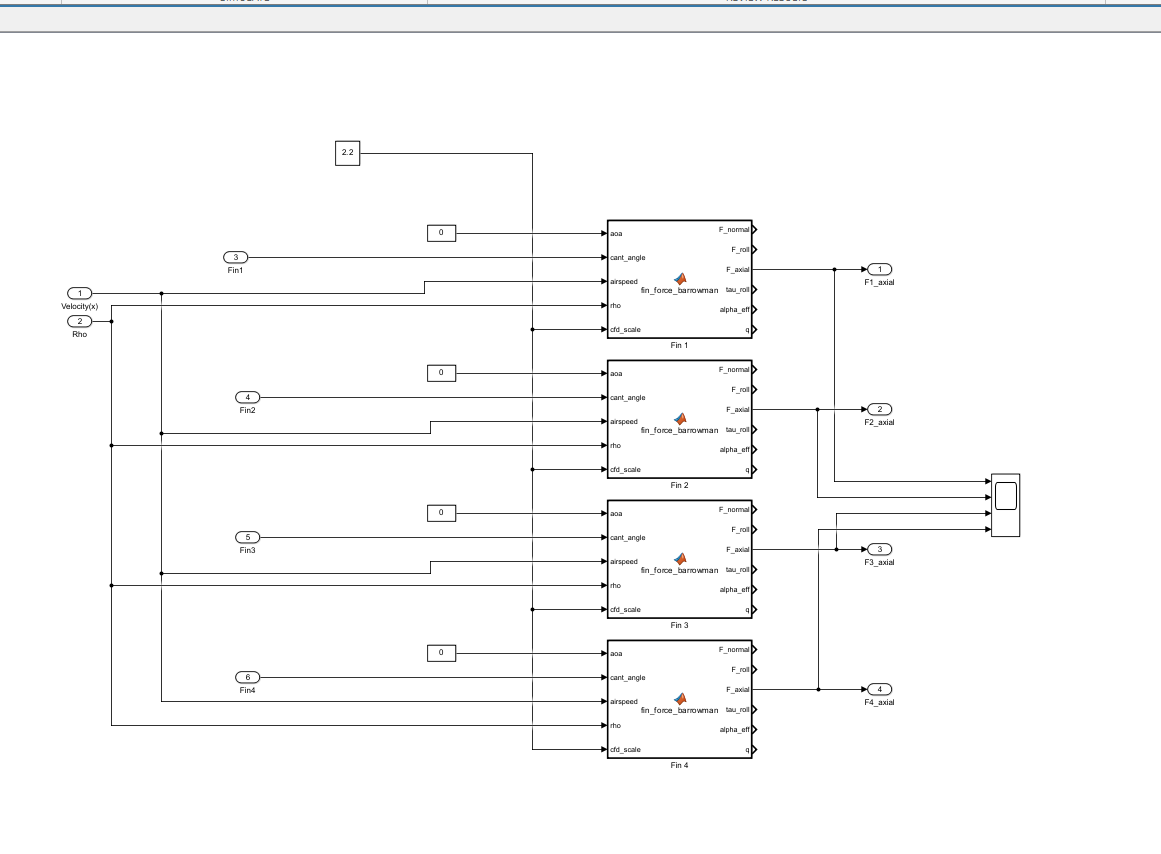Select the Rho input port

(x=80, y=321)
